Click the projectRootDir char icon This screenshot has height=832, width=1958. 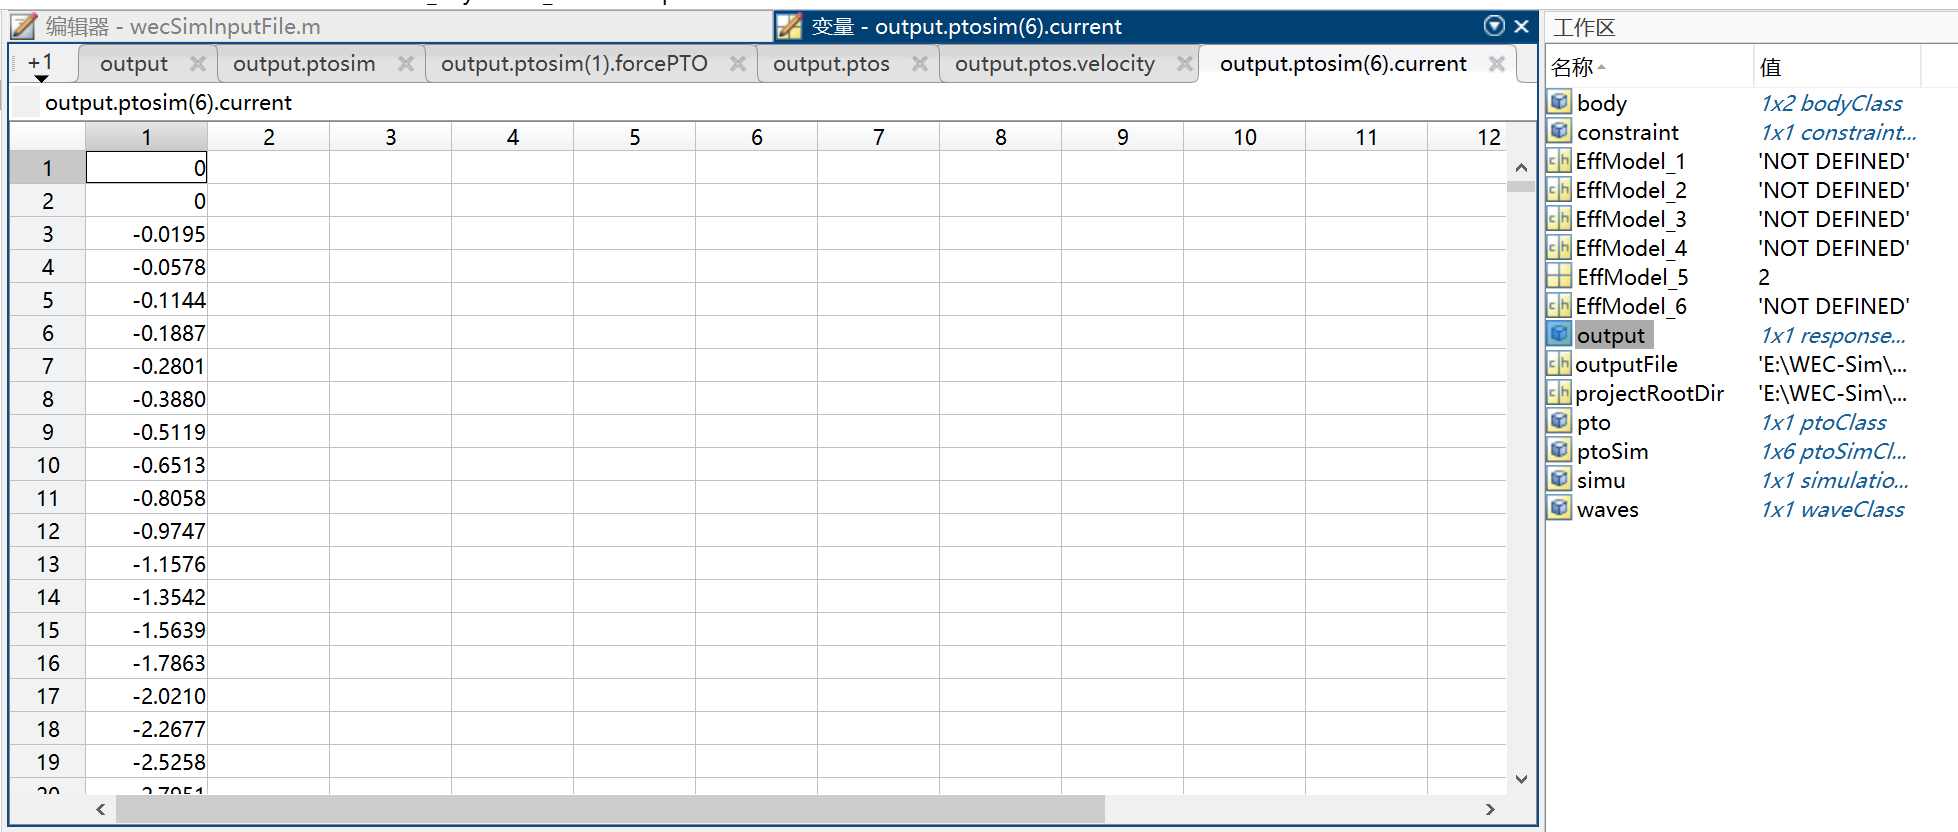coord(1559,392)
